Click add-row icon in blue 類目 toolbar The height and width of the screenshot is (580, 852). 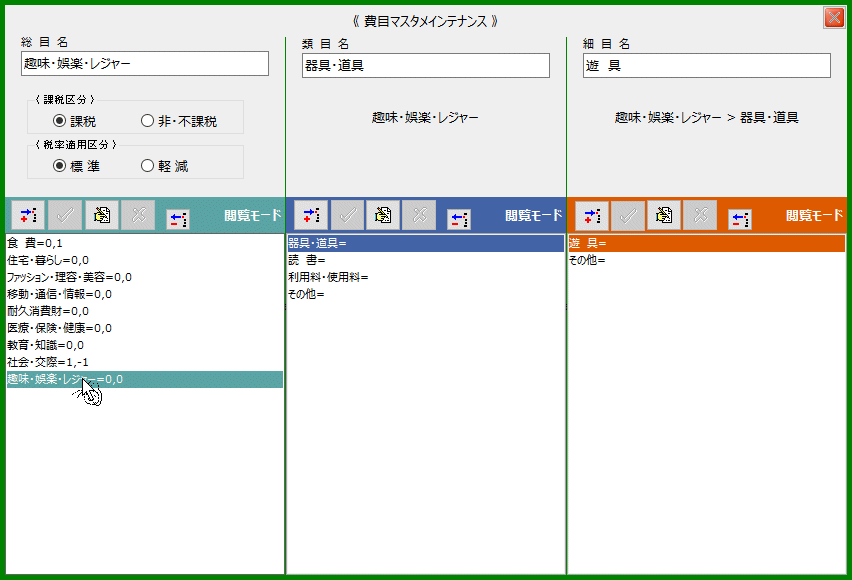pyautogui.click(x=311, y=215)
